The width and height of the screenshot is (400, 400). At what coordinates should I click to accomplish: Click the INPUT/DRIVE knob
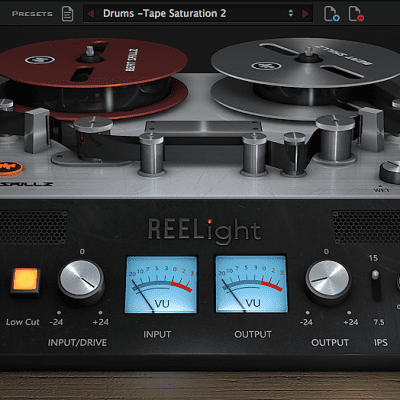coord(81,280)
